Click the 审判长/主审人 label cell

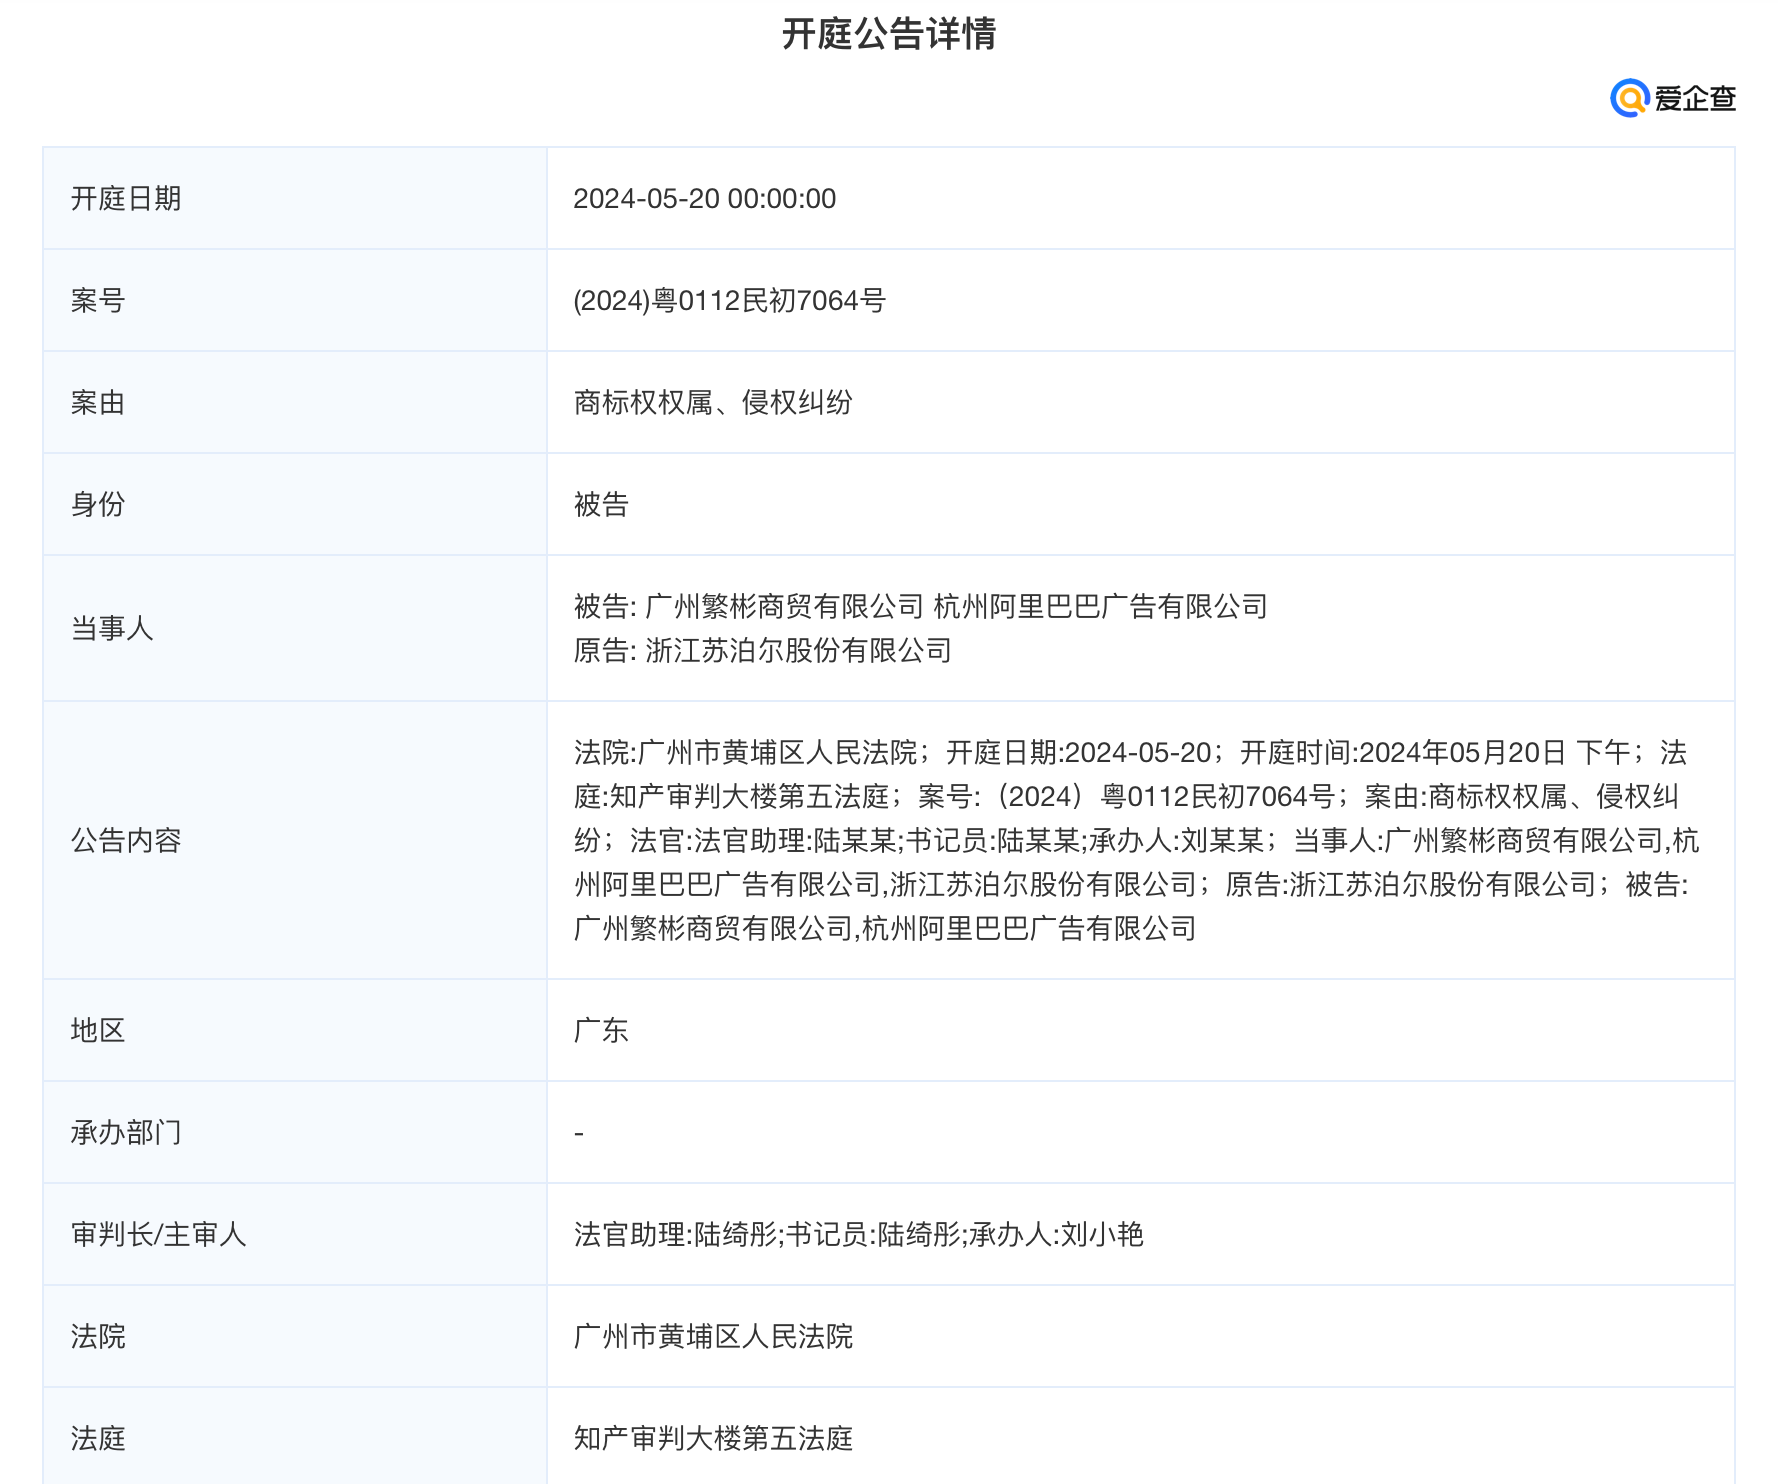[295, 1234]
